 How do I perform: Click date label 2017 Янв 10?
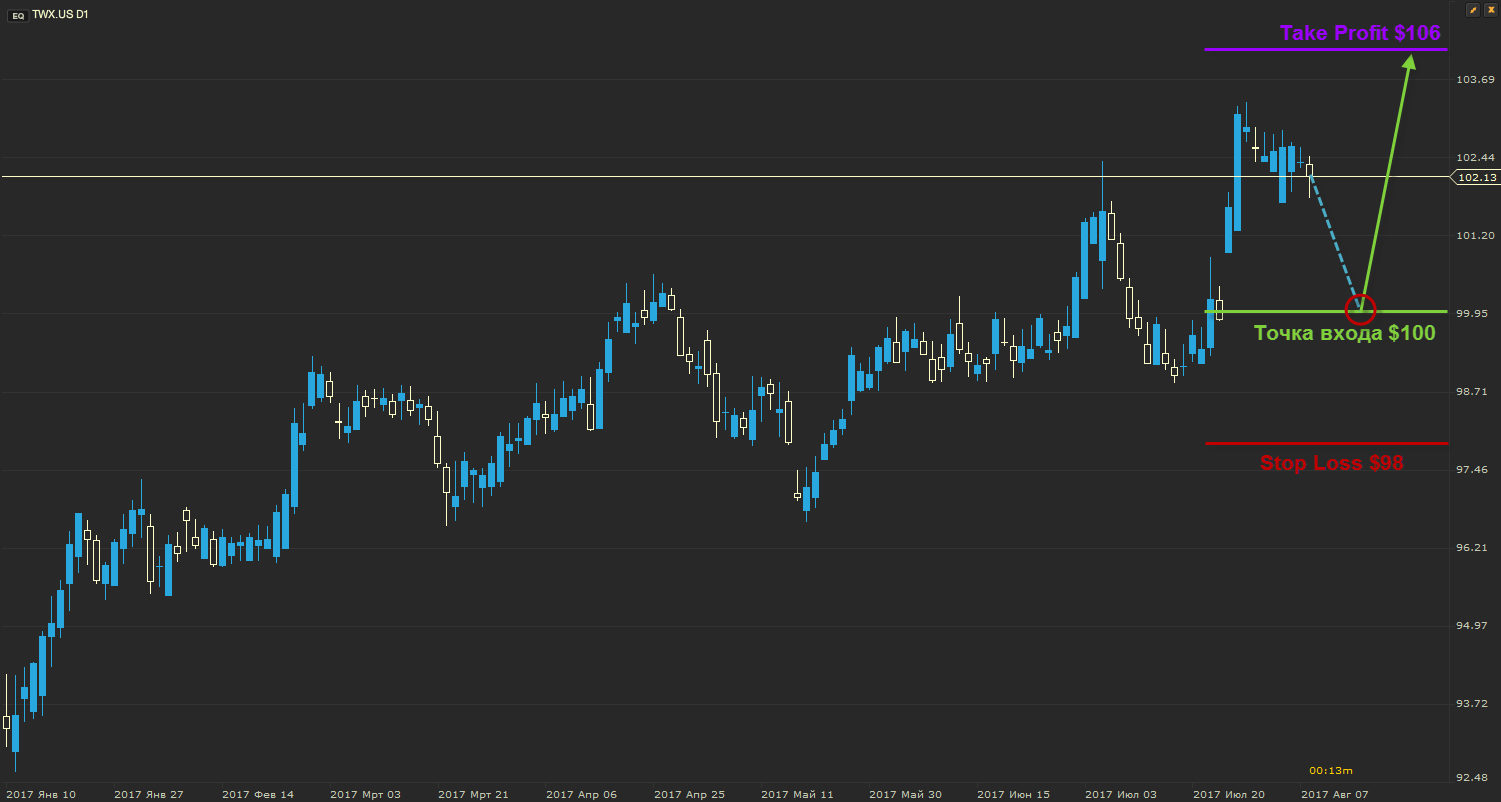[x=41, y=794]
